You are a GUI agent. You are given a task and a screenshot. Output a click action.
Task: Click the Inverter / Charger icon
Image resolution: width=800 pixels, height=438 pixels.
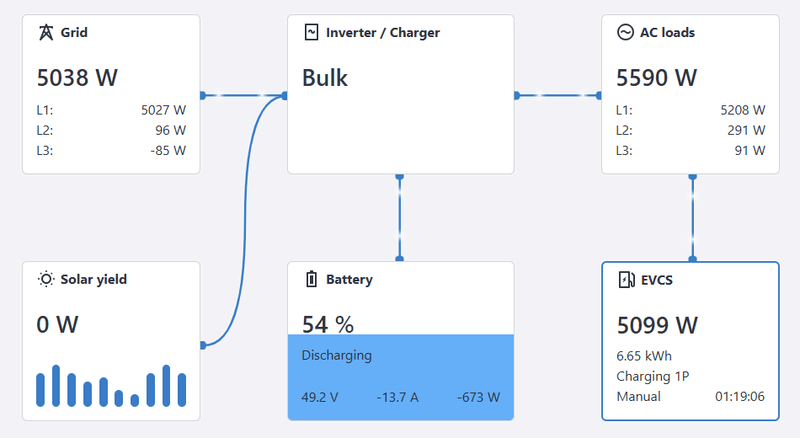tap(311, 32)
